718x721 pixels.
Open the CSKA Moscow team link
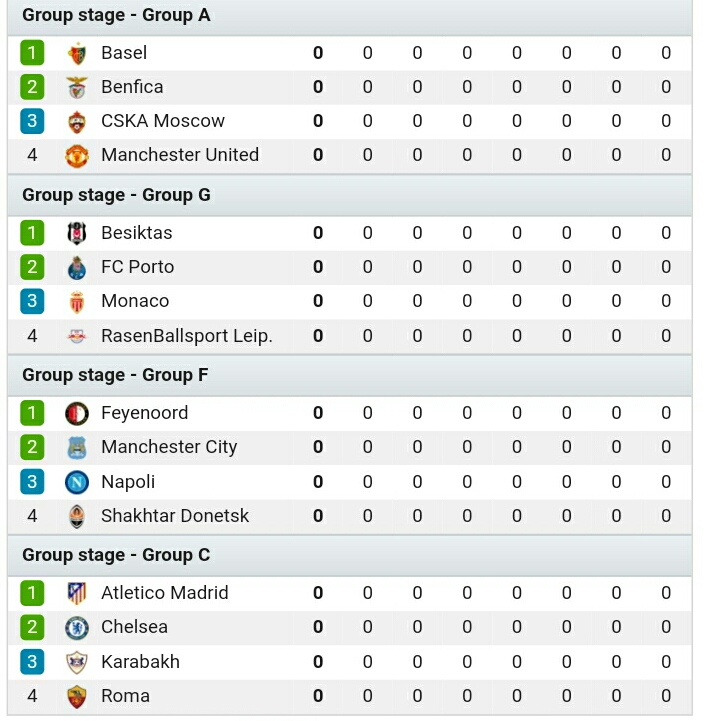[x=163, y=121]
